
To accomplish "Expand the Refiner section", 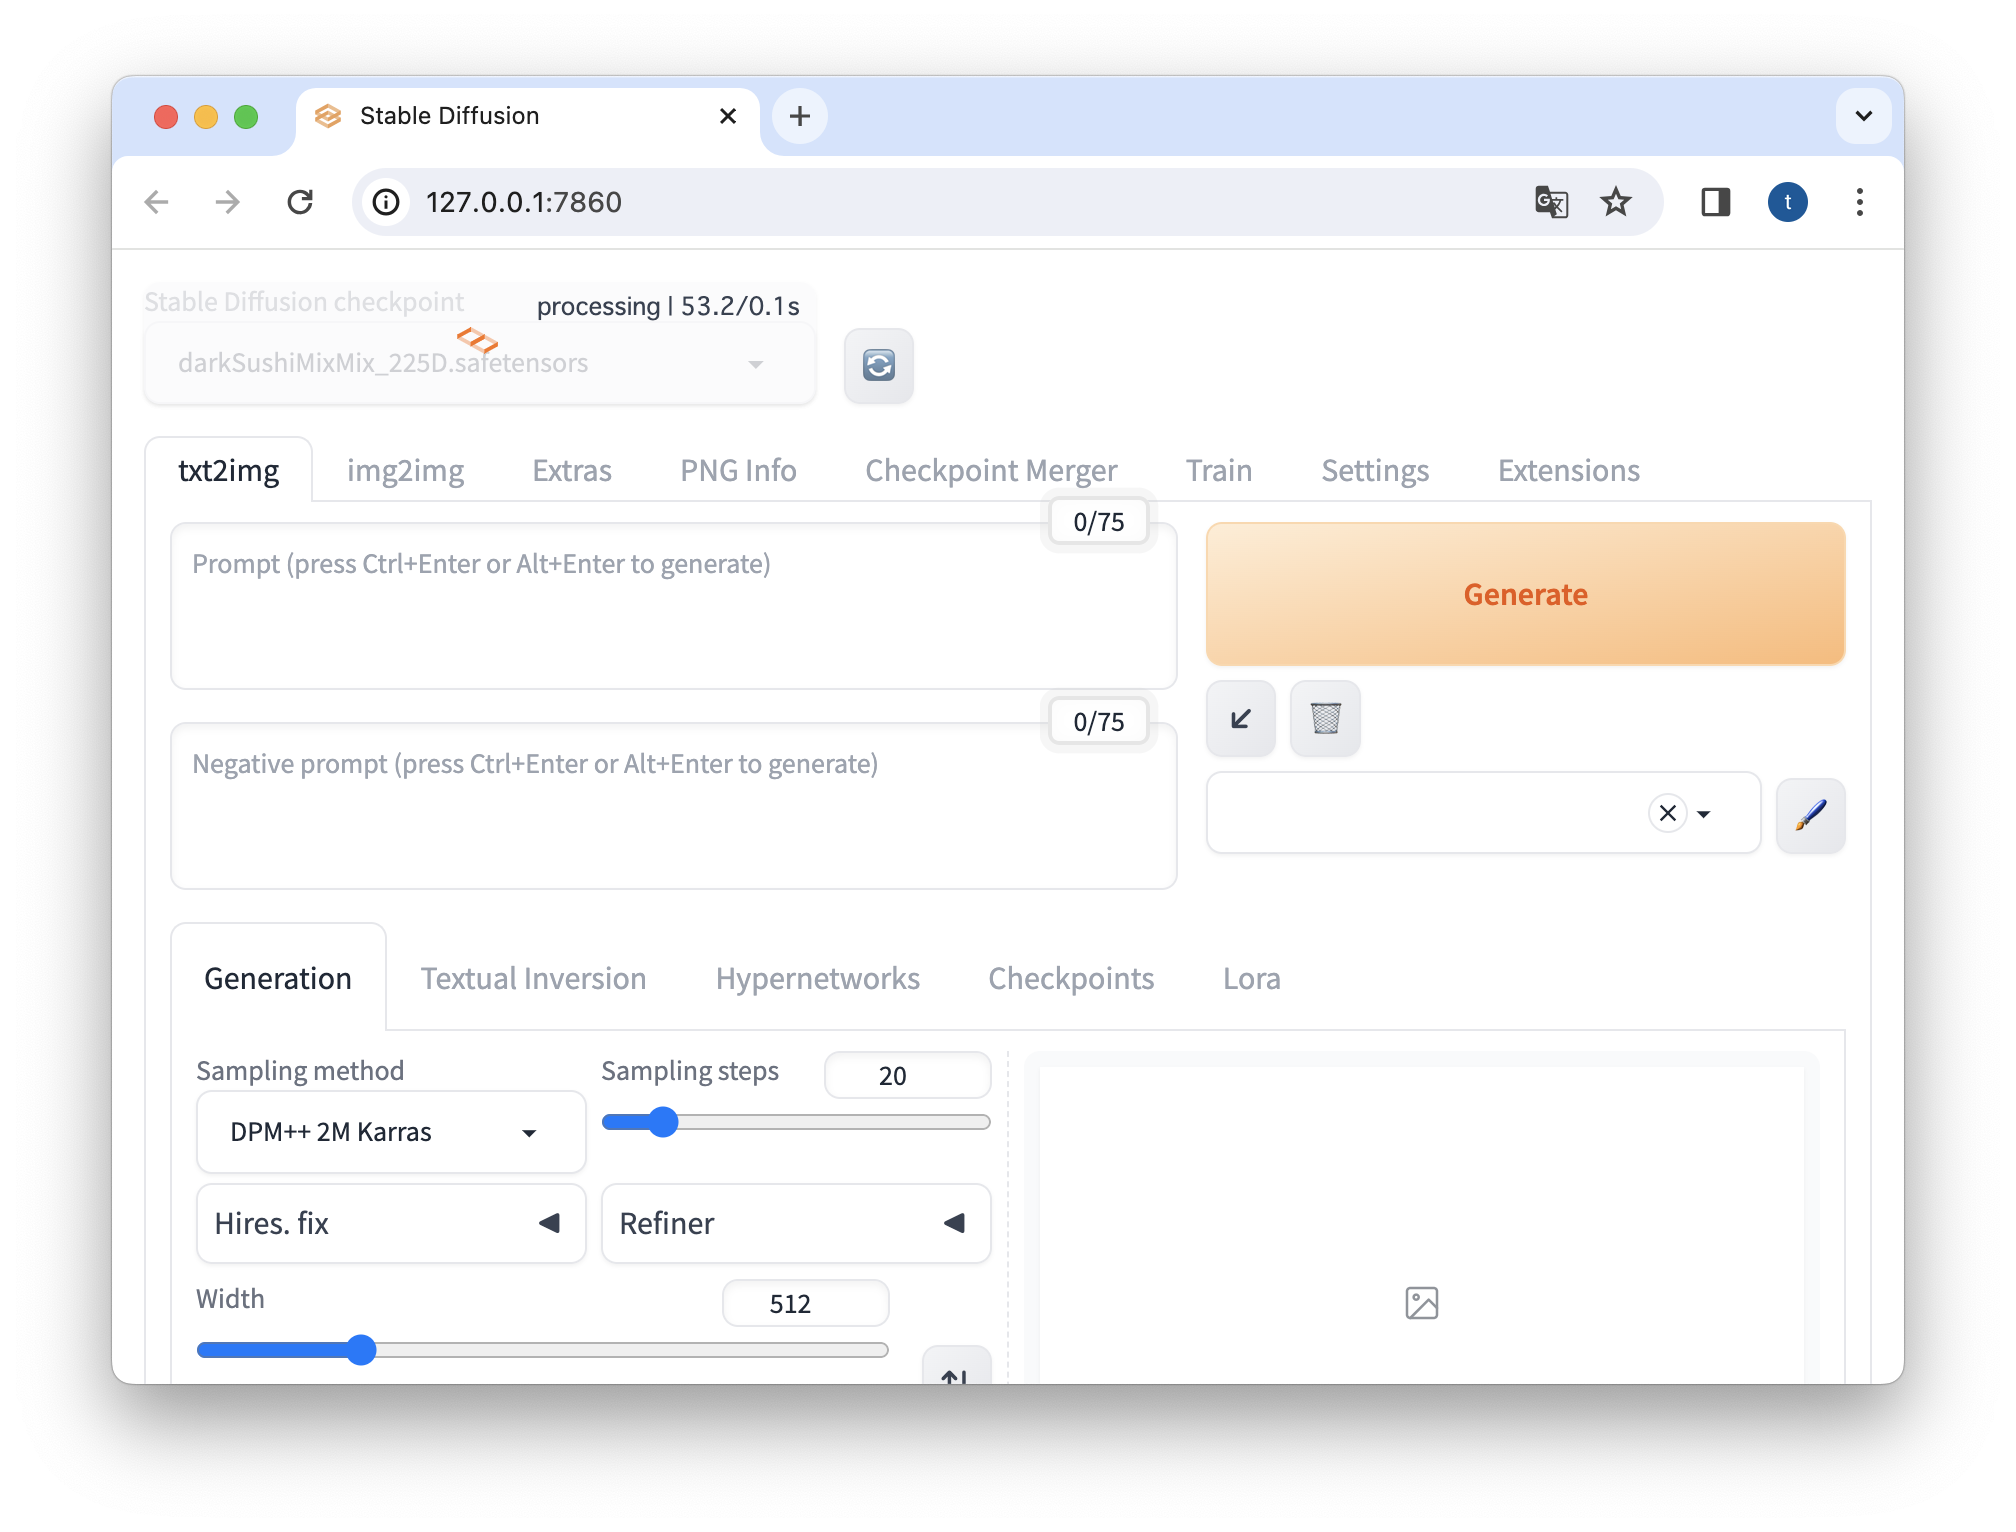I will tap(796, 1223).
